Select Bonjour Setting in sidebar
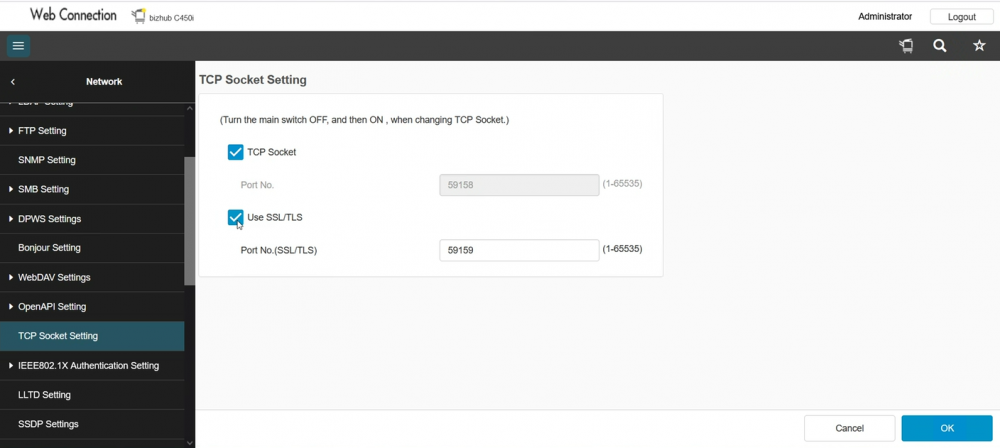The height and width of the screenshot is (448, 1000). tap(49, 248)
